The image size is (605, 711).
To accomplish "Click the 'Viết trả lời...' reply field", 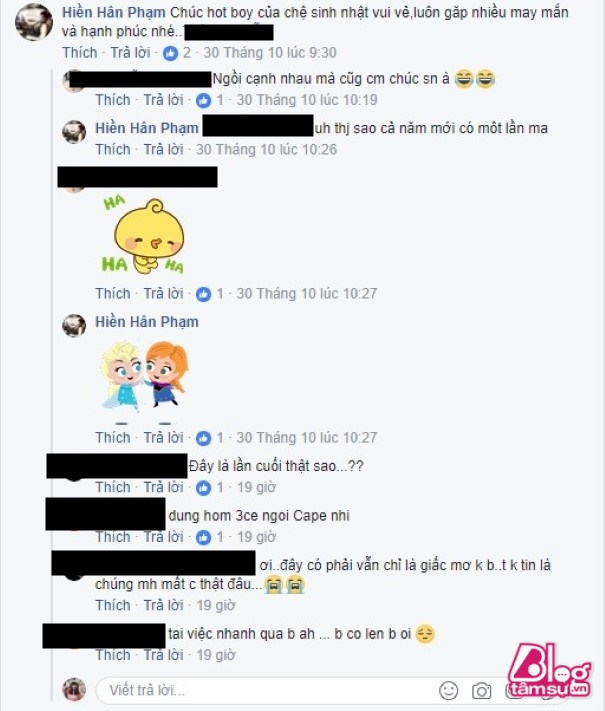I will coord(265,691).
